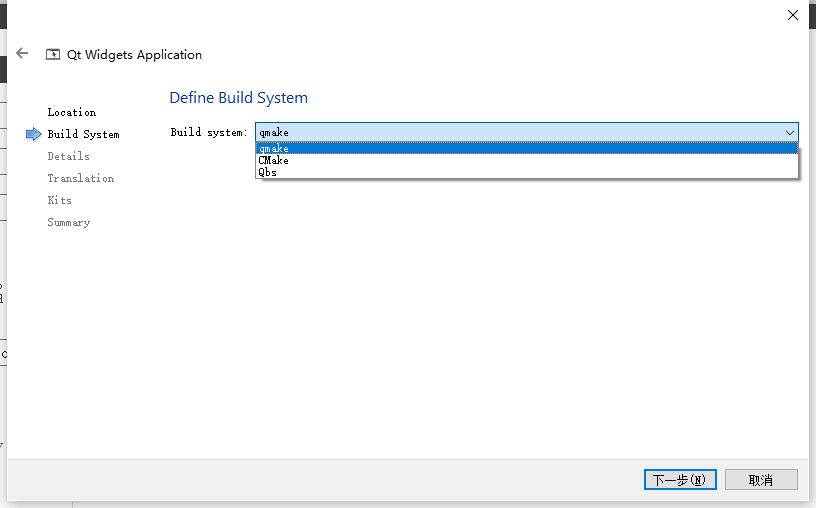Click the Define Build System heading
The image size is (816, 508).
point(238,98)
